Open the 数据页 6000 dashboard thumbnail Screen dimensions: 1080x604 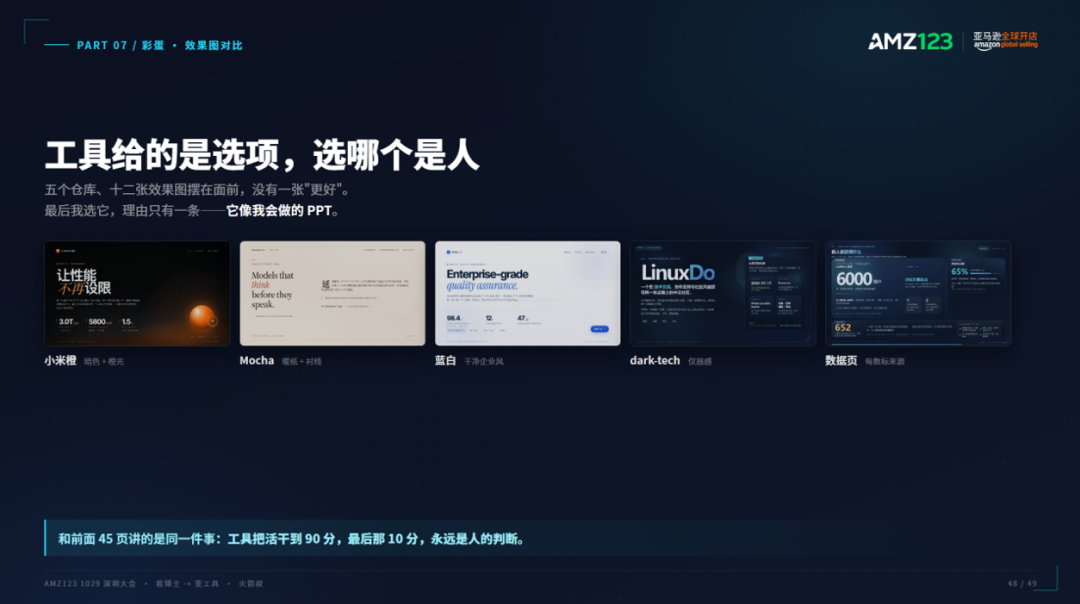918,293
